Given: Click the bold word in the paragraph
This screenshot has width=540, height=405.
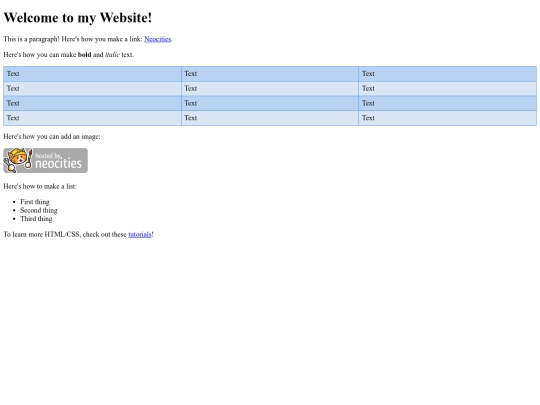Looking at the screenshot, I should pos(84,54).
